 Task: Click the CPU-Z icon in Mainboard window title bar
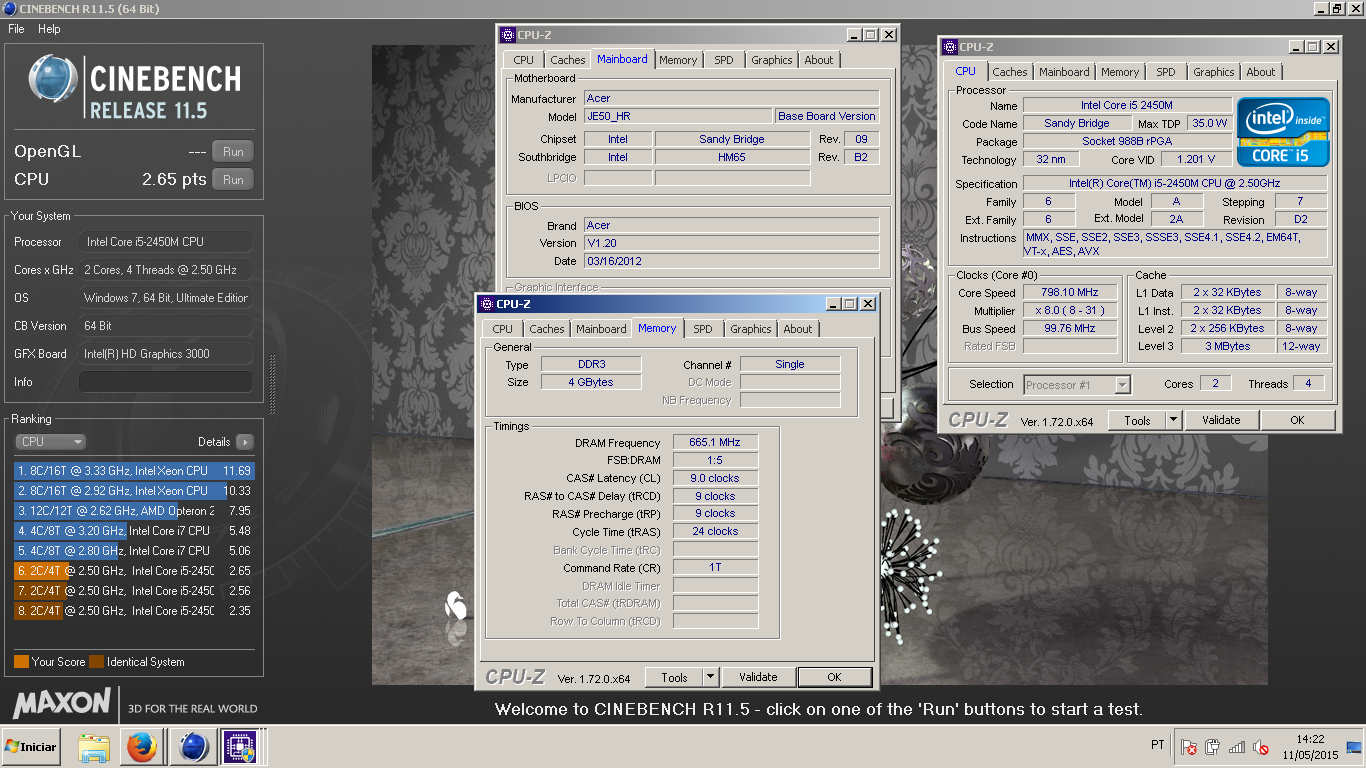tap(508, 35)
